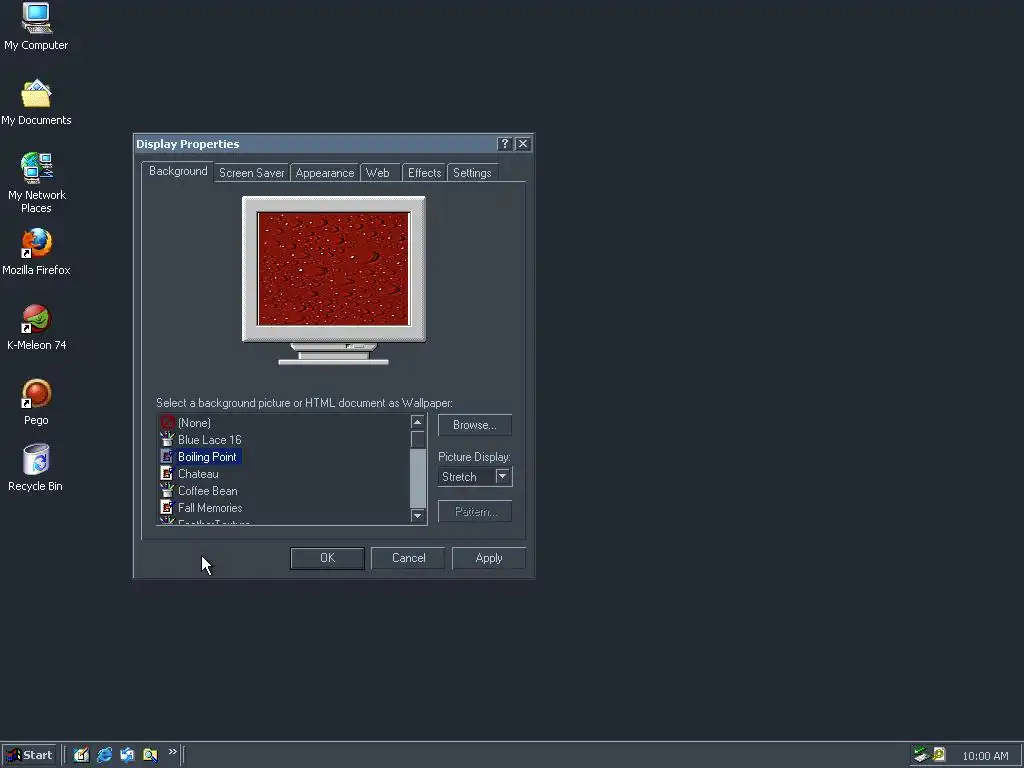The width and height of the screenshot is (1024, 768).
Task: Click the Cancel button
Action: click(408, 558)
